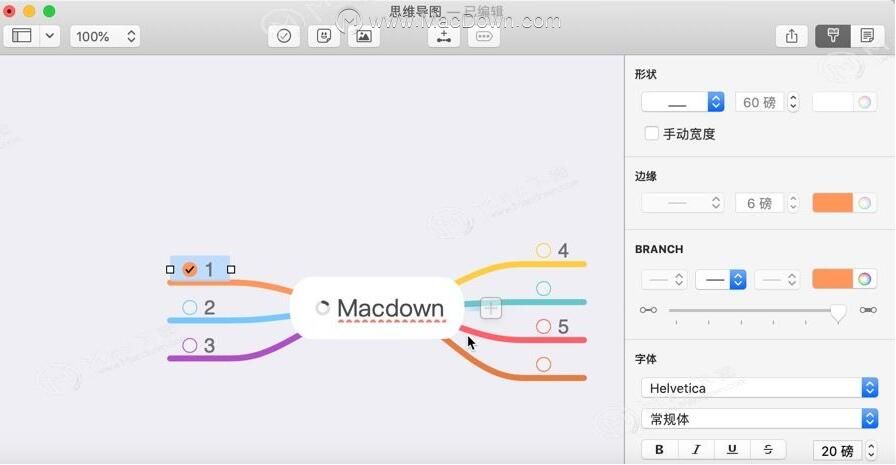The width and height of the screenshot is (896, 465).
Task: Open the 100% zoom level selector
Action: coord(105,37)
